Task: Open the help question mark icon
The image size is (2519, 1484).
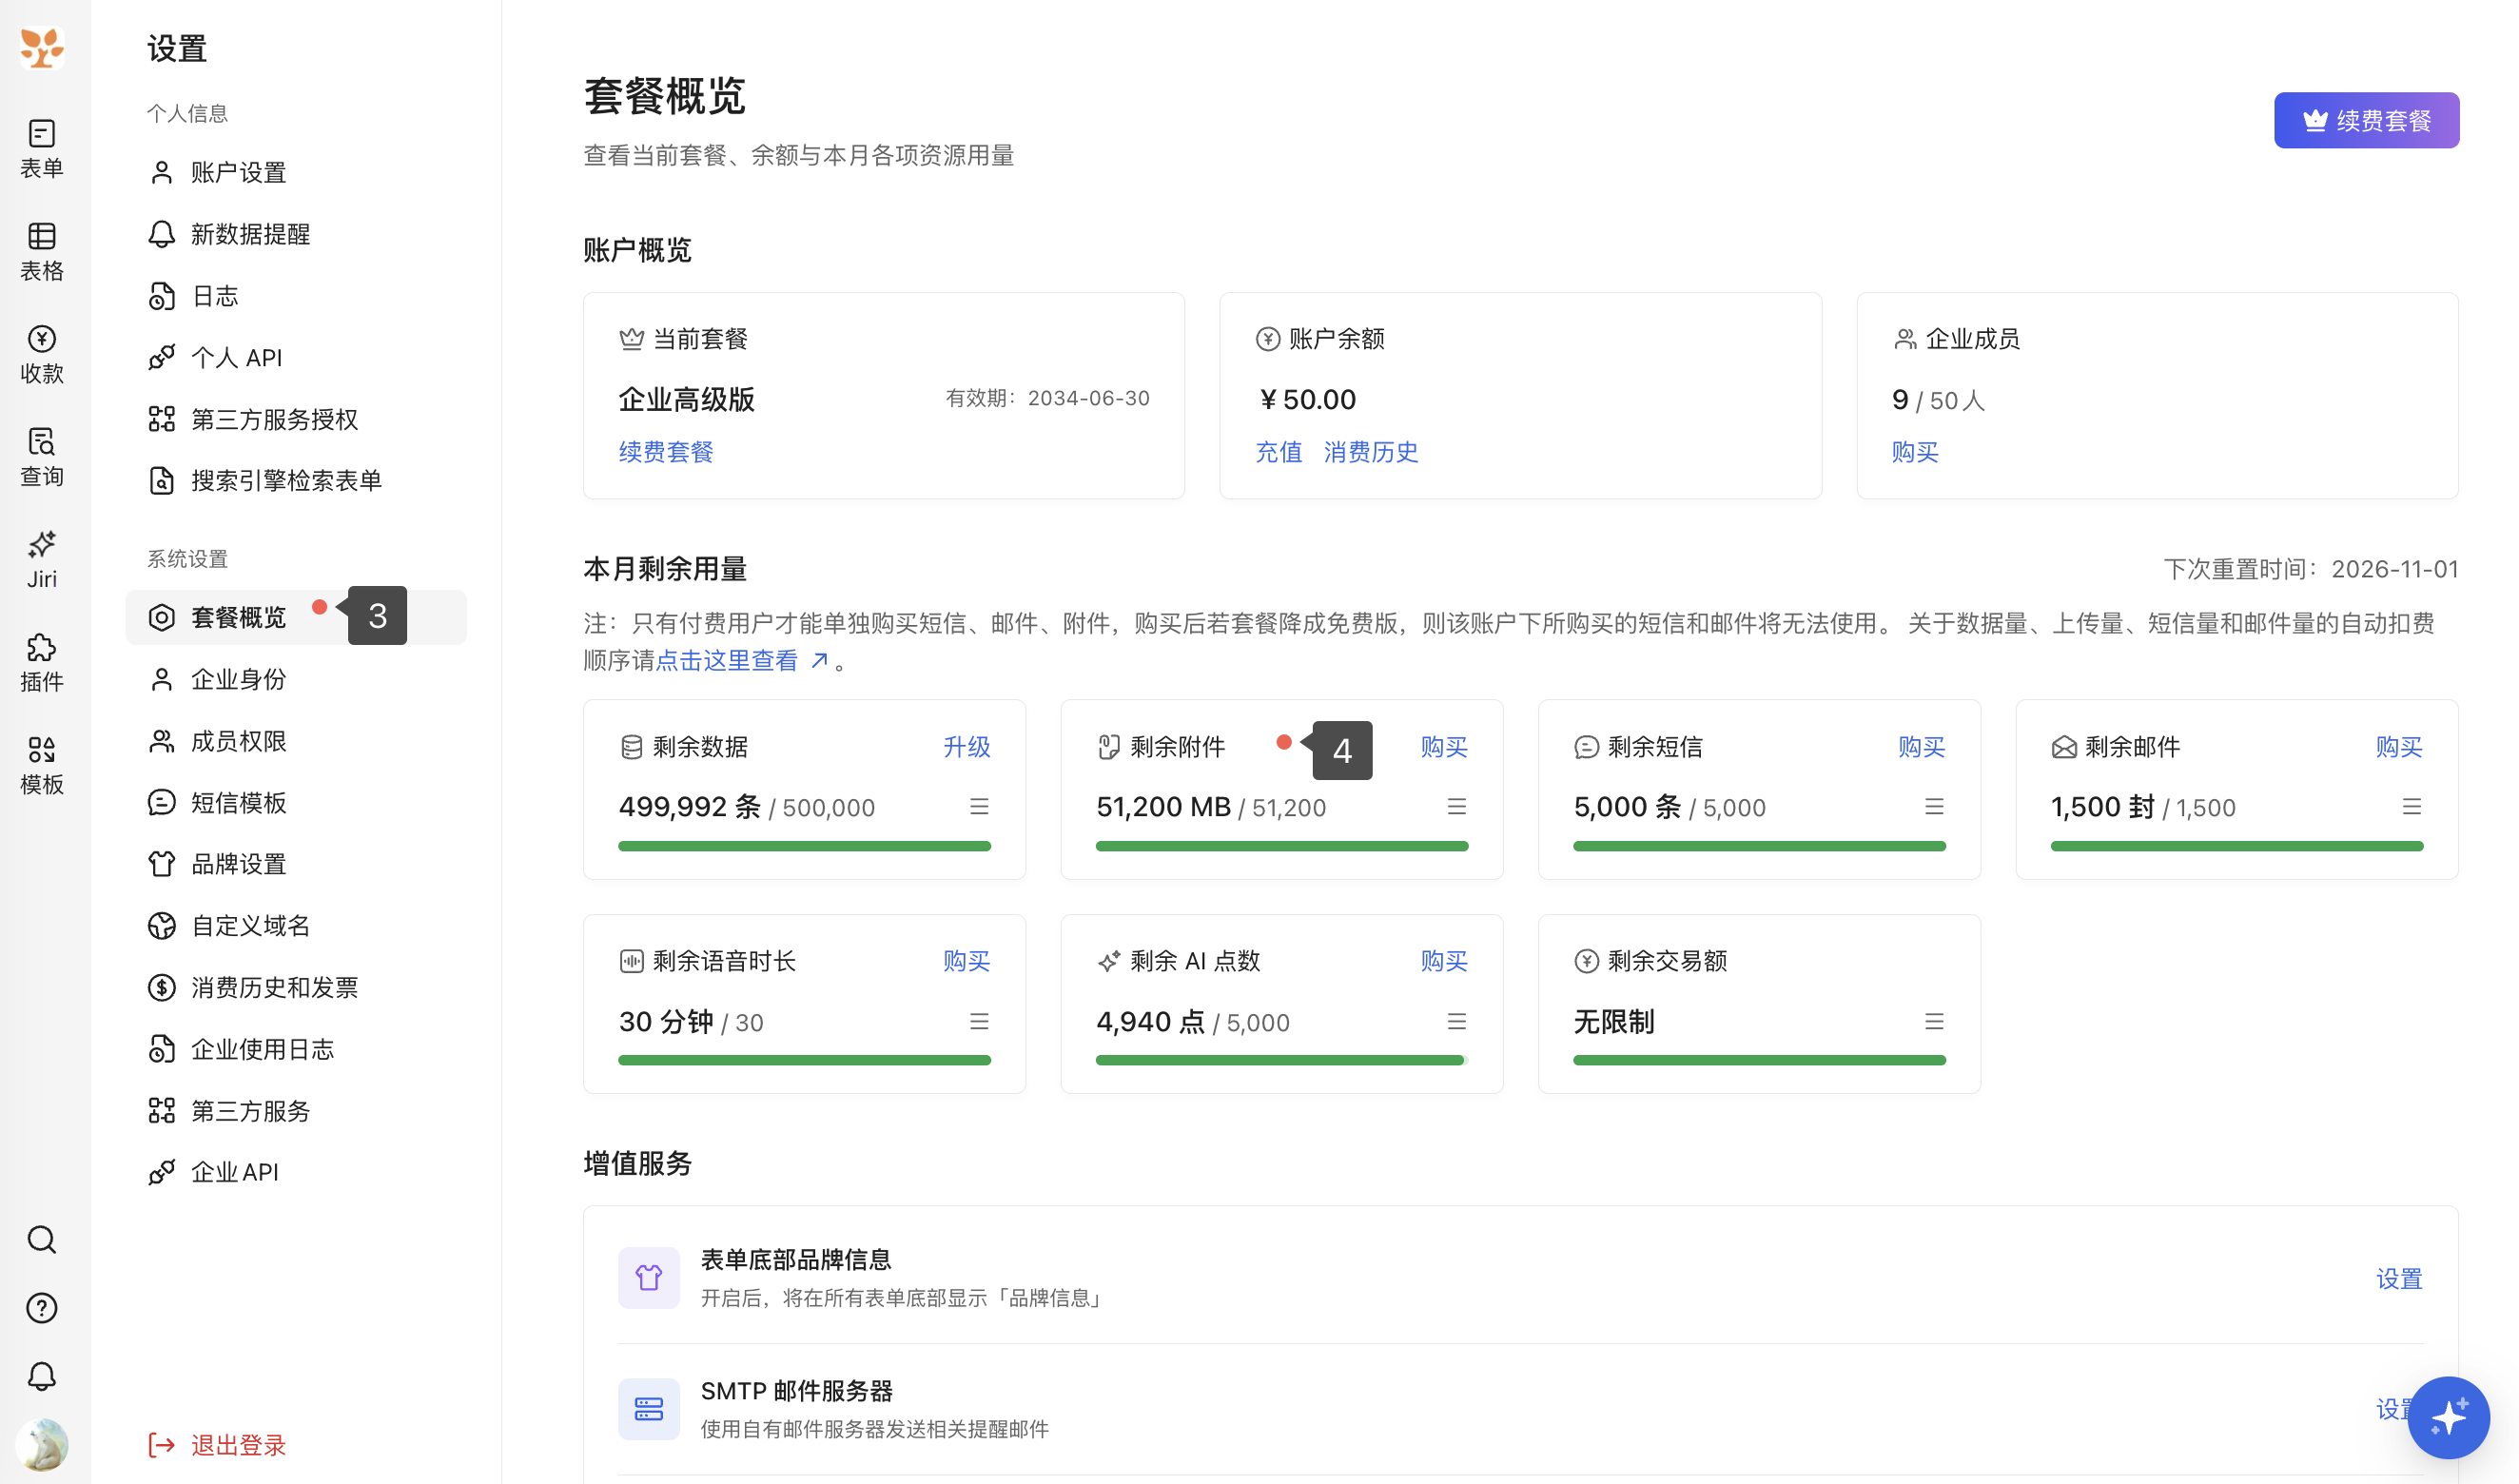Action: [x=42, y=1308]
